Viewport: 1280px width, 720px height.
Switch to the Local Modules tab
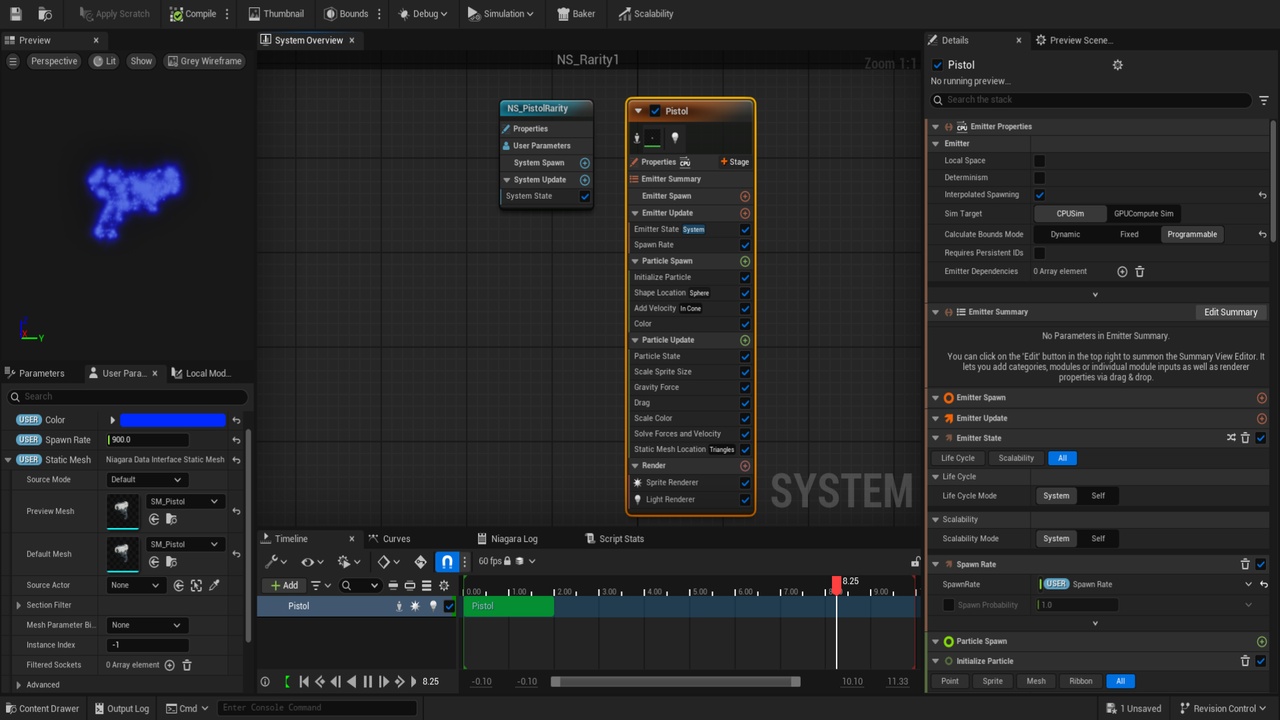pos(201,373)
